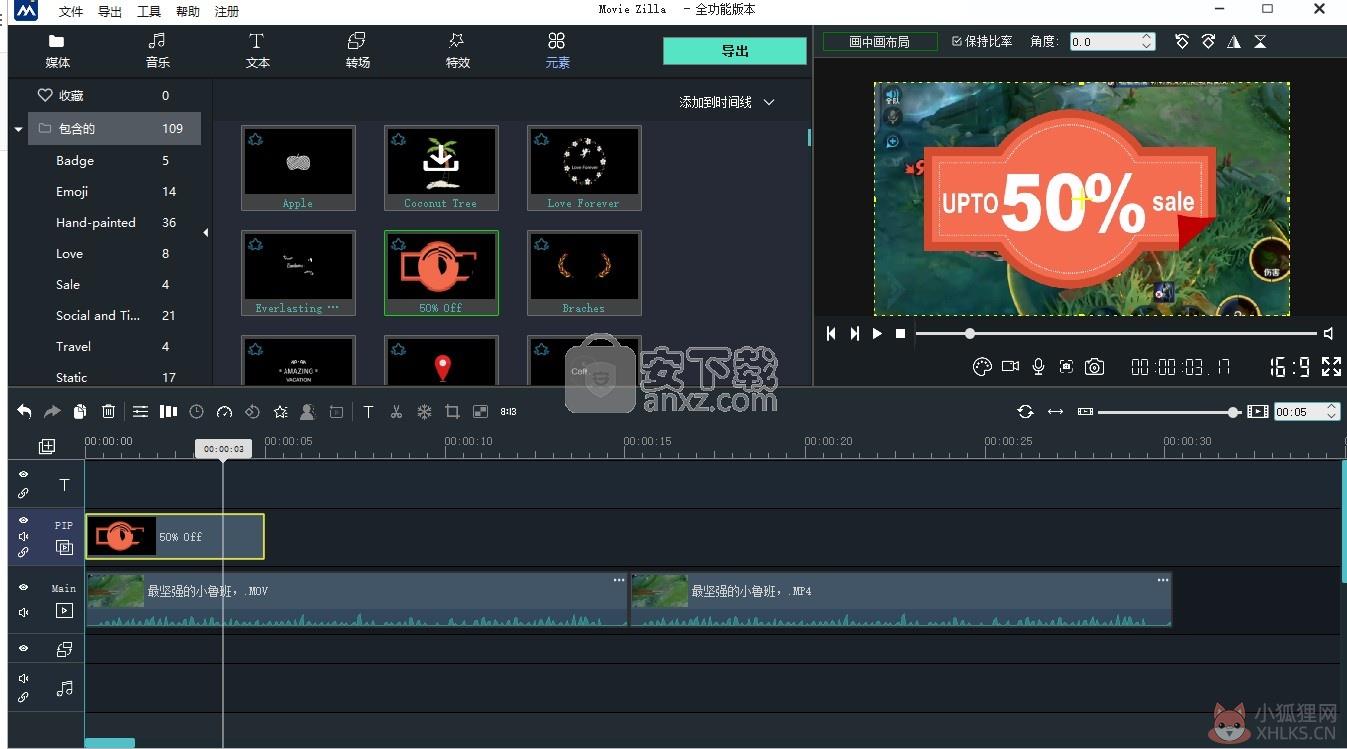Switch to the 特效 tab
1347x749 pixels.
(457, 50)
